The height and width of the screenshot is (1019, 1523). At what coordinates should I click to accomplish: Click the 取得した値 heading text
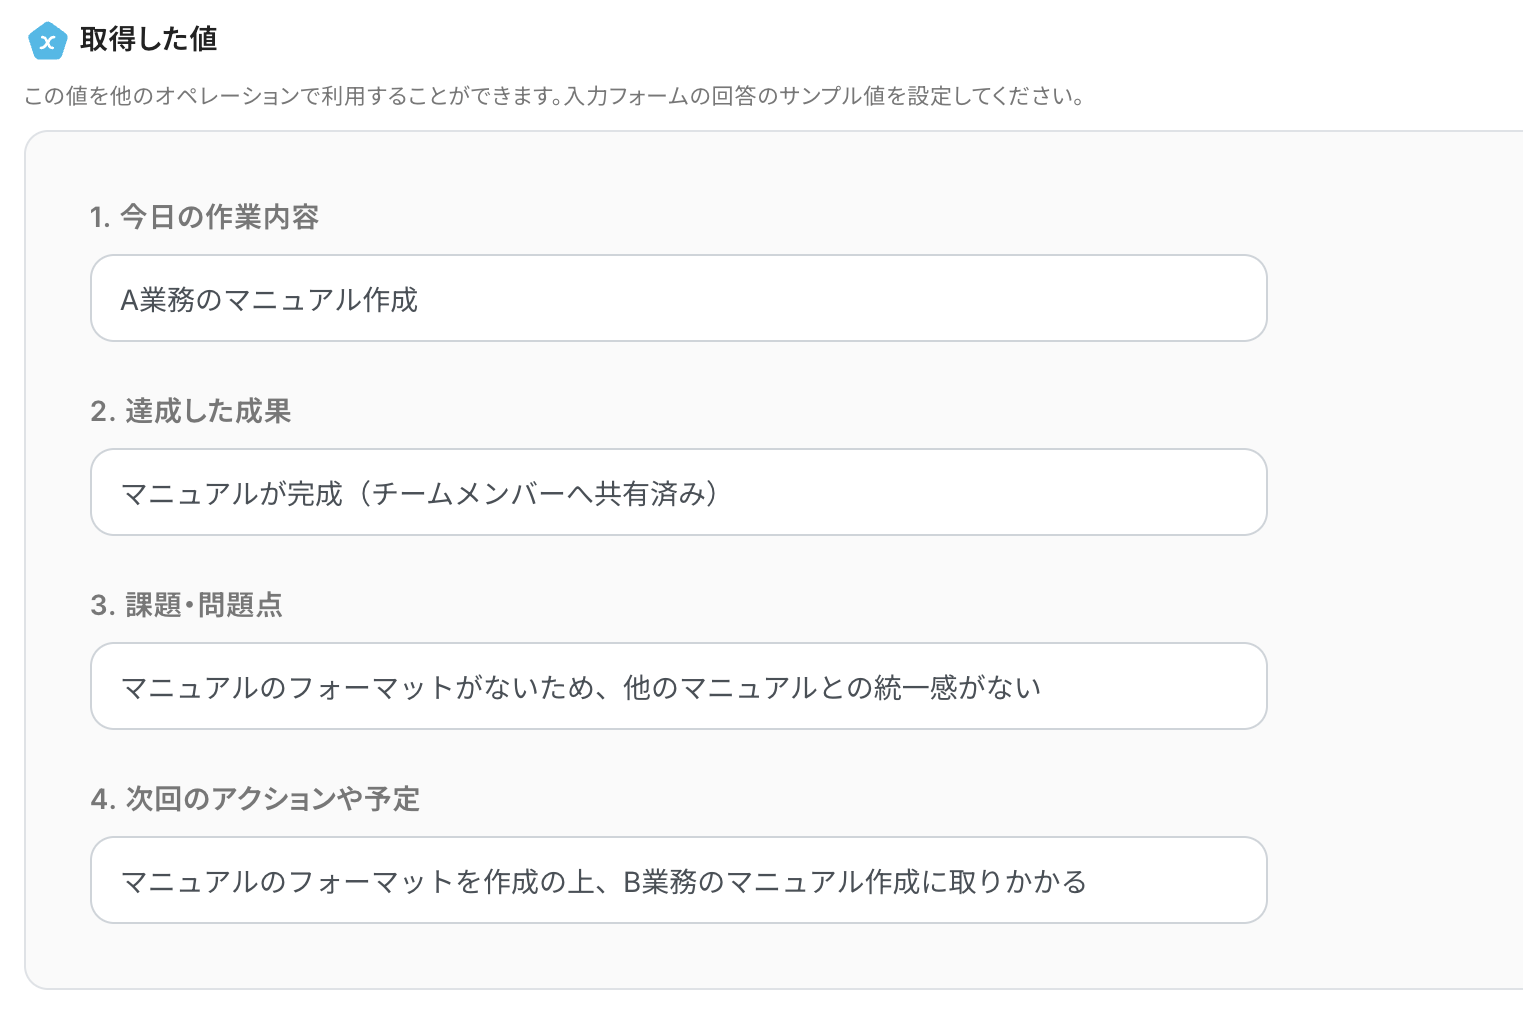(x=148, y=39)
